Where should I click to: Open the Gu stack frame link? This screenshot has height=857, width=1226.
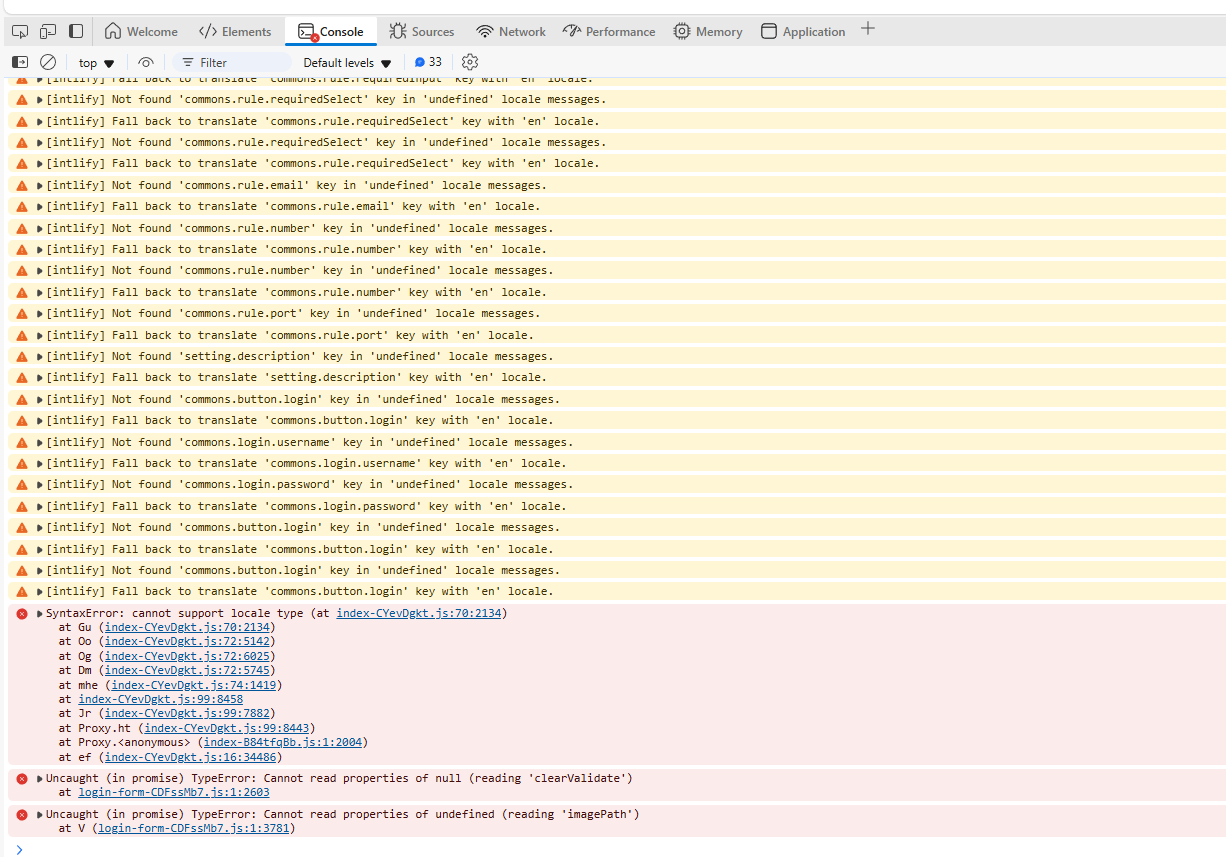[x=187, y=627]
